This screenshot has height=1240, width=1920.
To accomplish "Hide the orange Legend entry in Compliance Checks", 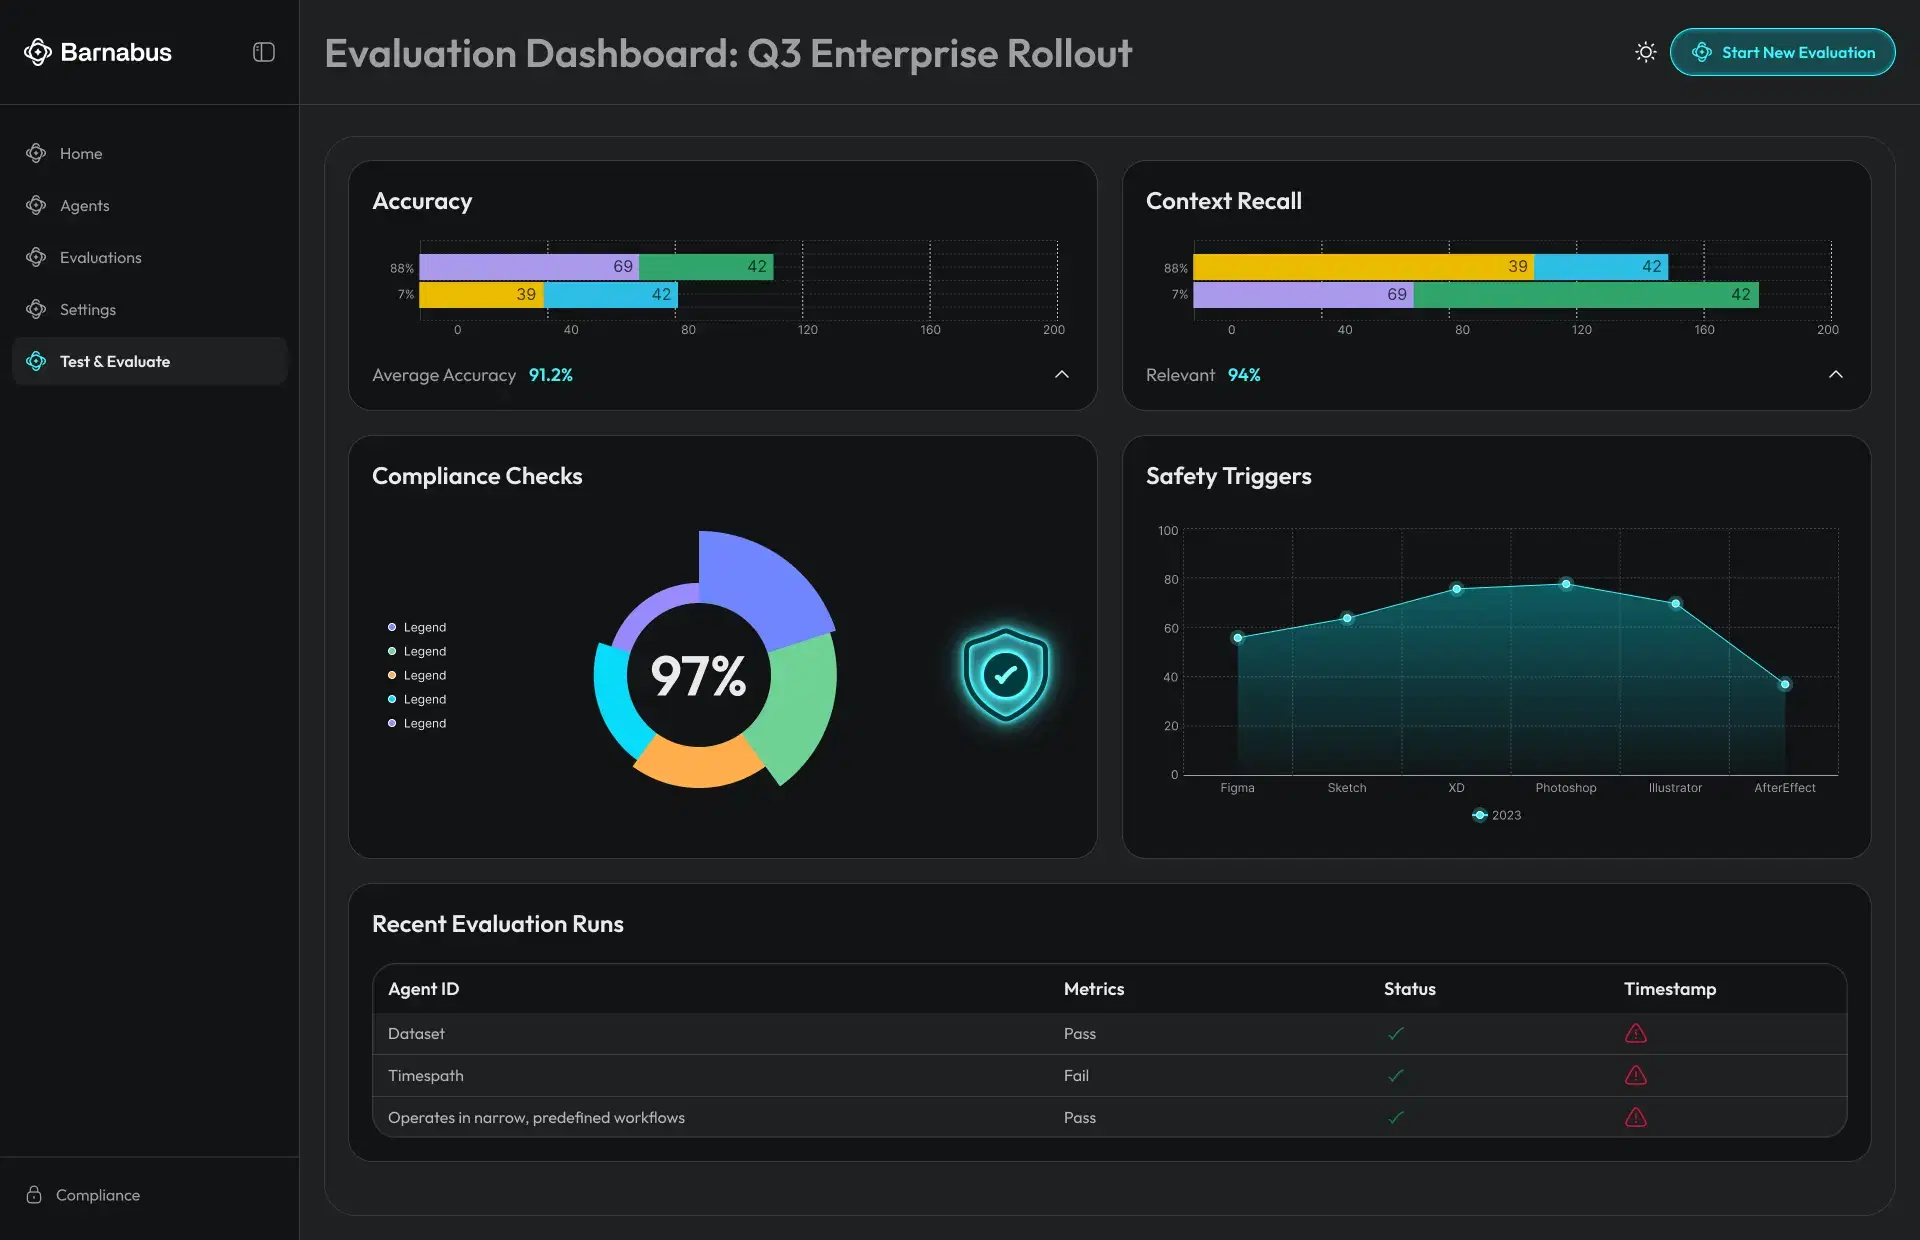I will tap(417, 675).
